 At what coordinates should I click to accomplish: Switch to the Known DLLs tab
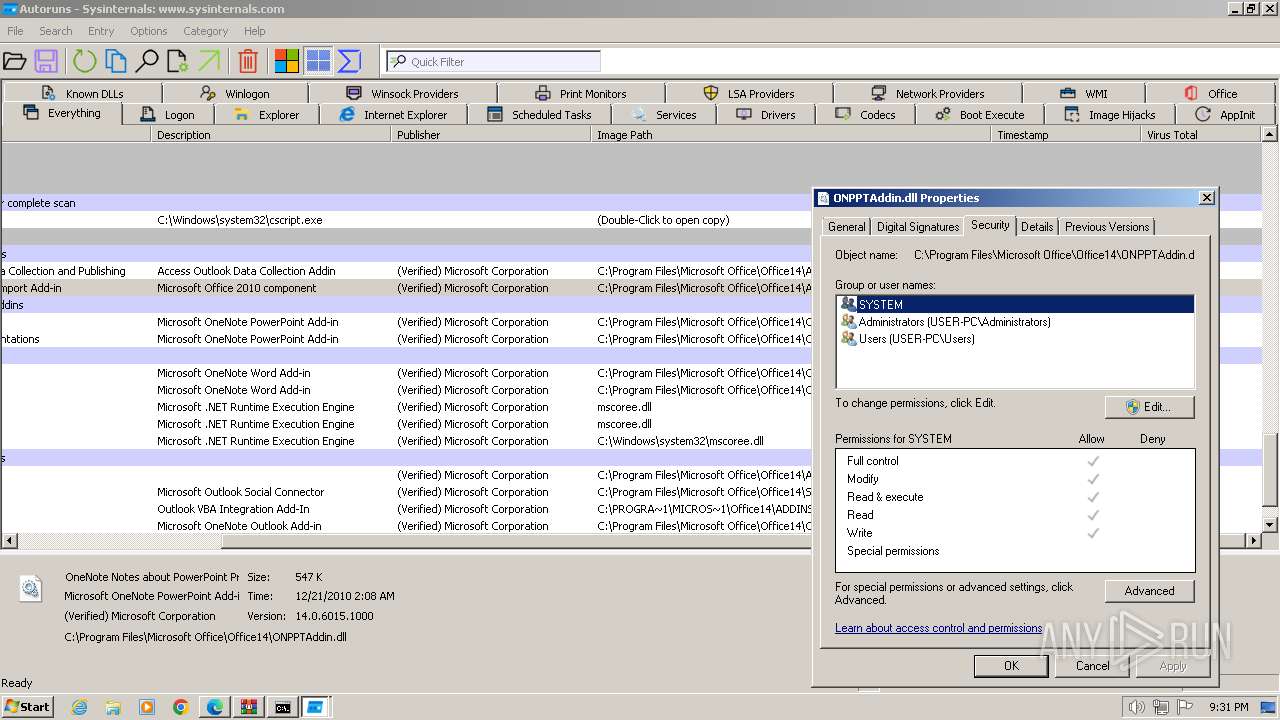coord(82,94)
